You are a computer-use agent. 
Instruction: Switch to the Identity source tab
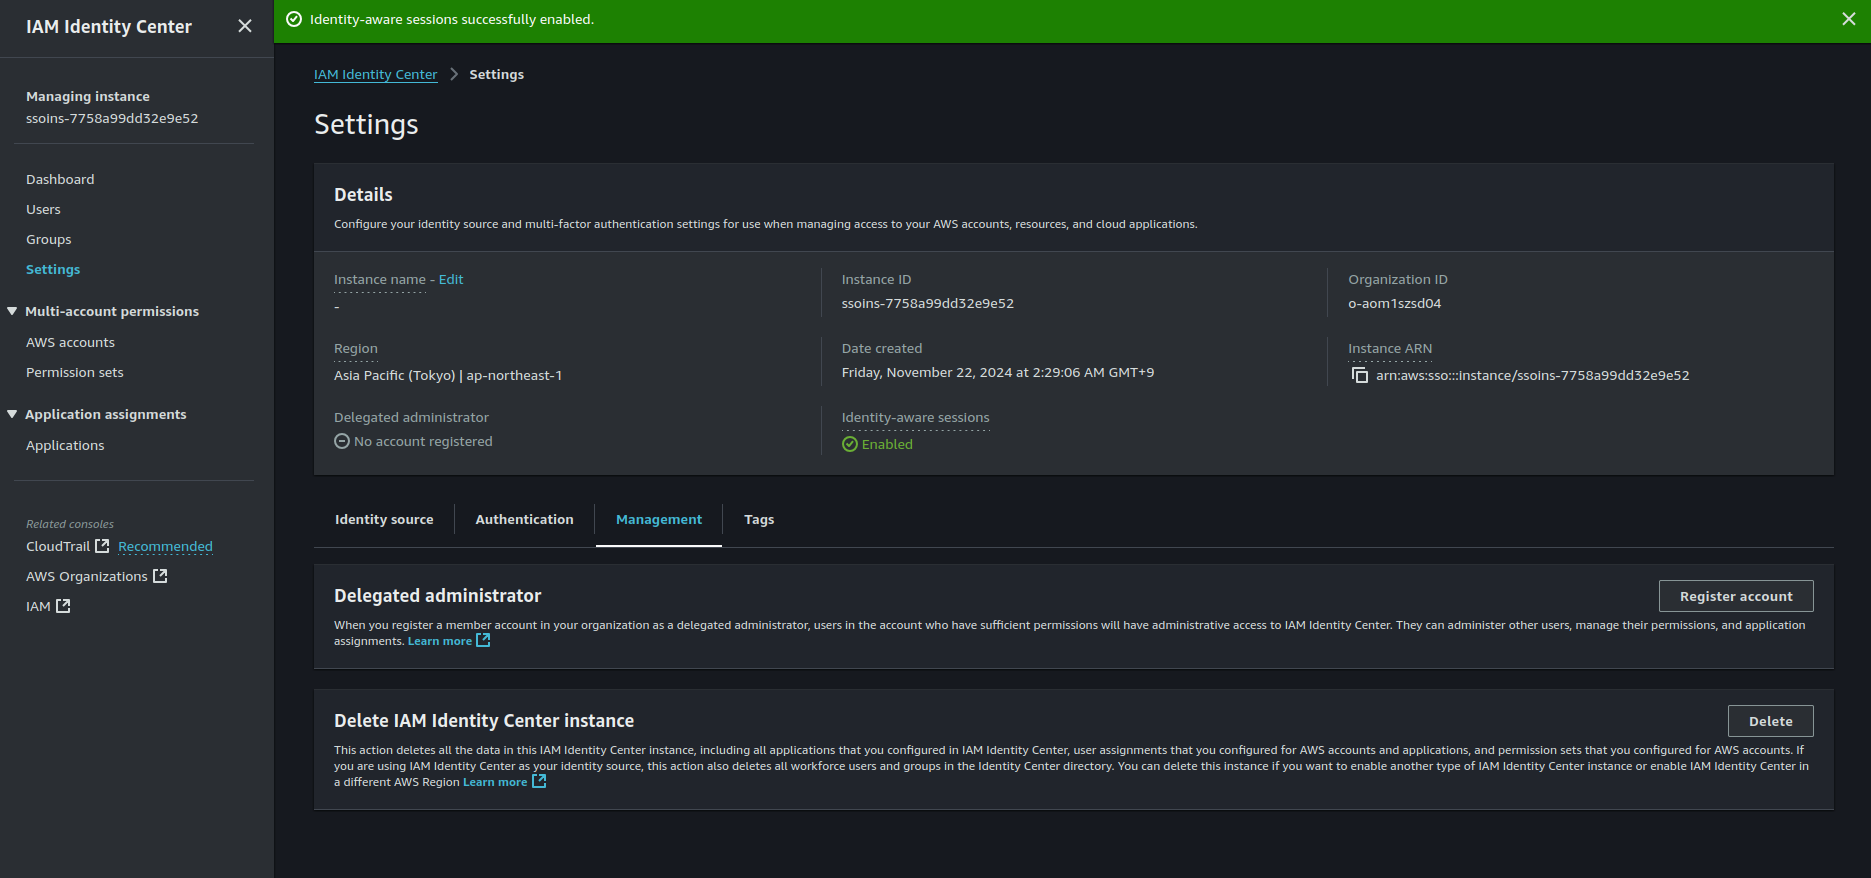tap(384, 519)
